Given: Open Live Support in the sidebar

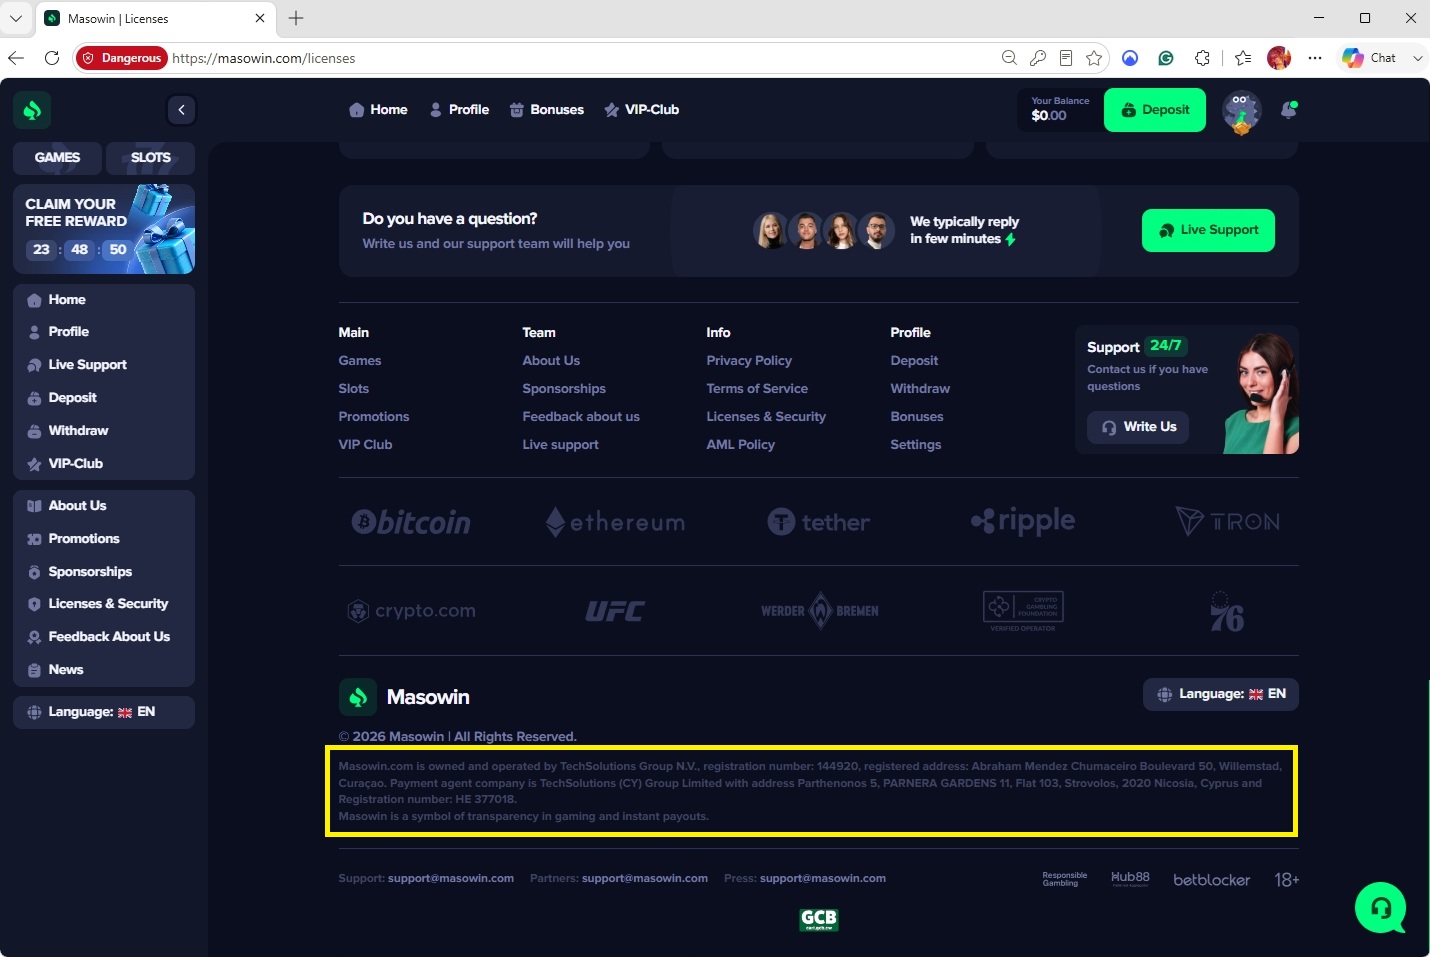Looking at the screenshot, I should pos(104,365).
